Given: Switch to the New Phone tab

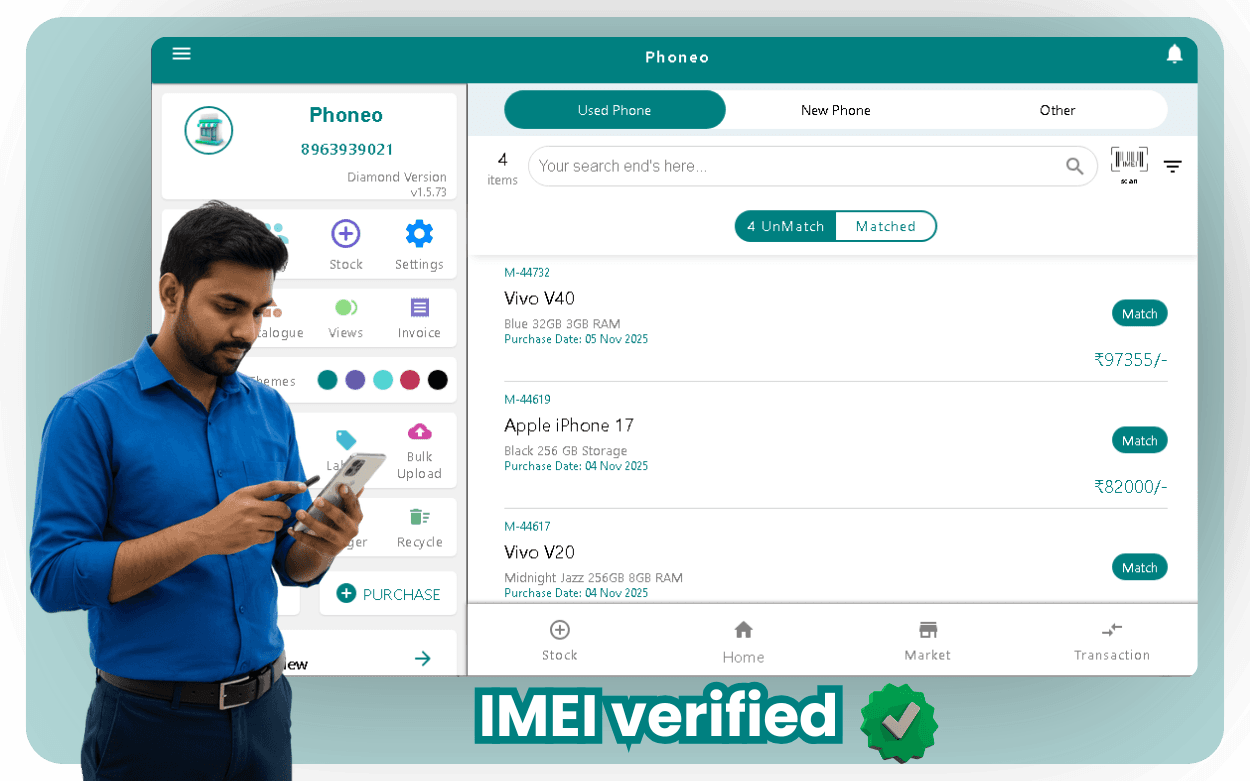Looking at the screenshot, I should point(836,110).
